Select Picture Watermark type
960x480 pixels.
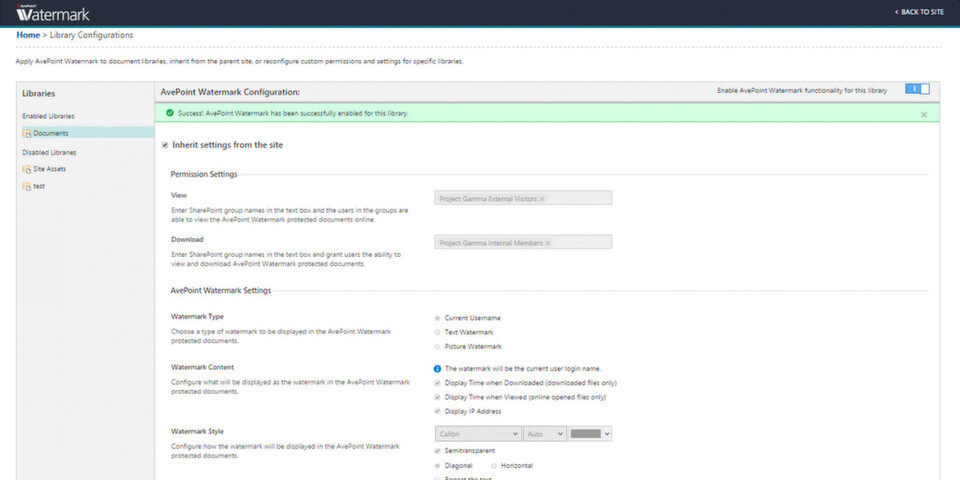tap(437, 347)
